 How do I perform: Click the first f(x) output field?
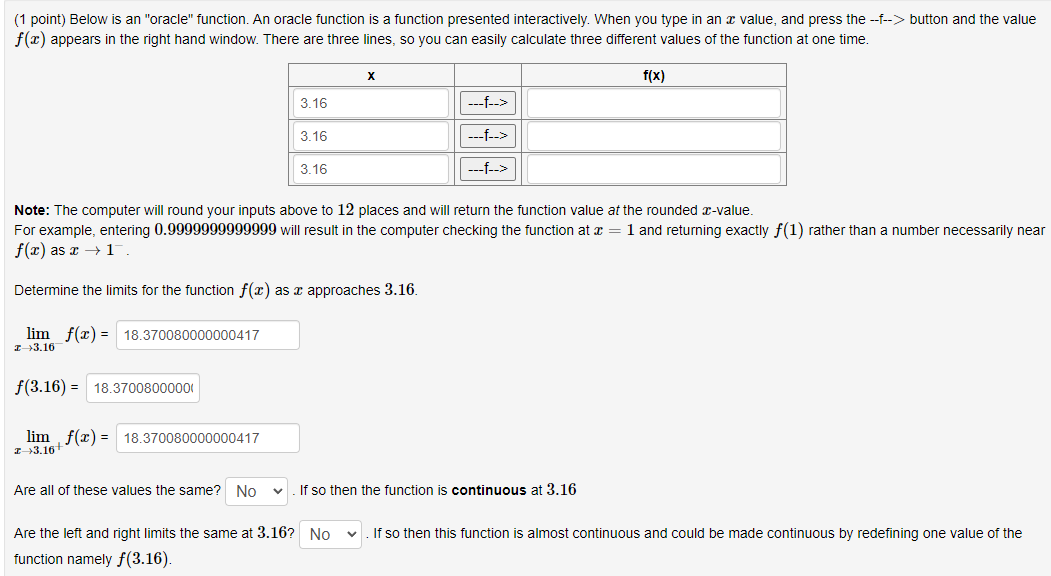652,102
